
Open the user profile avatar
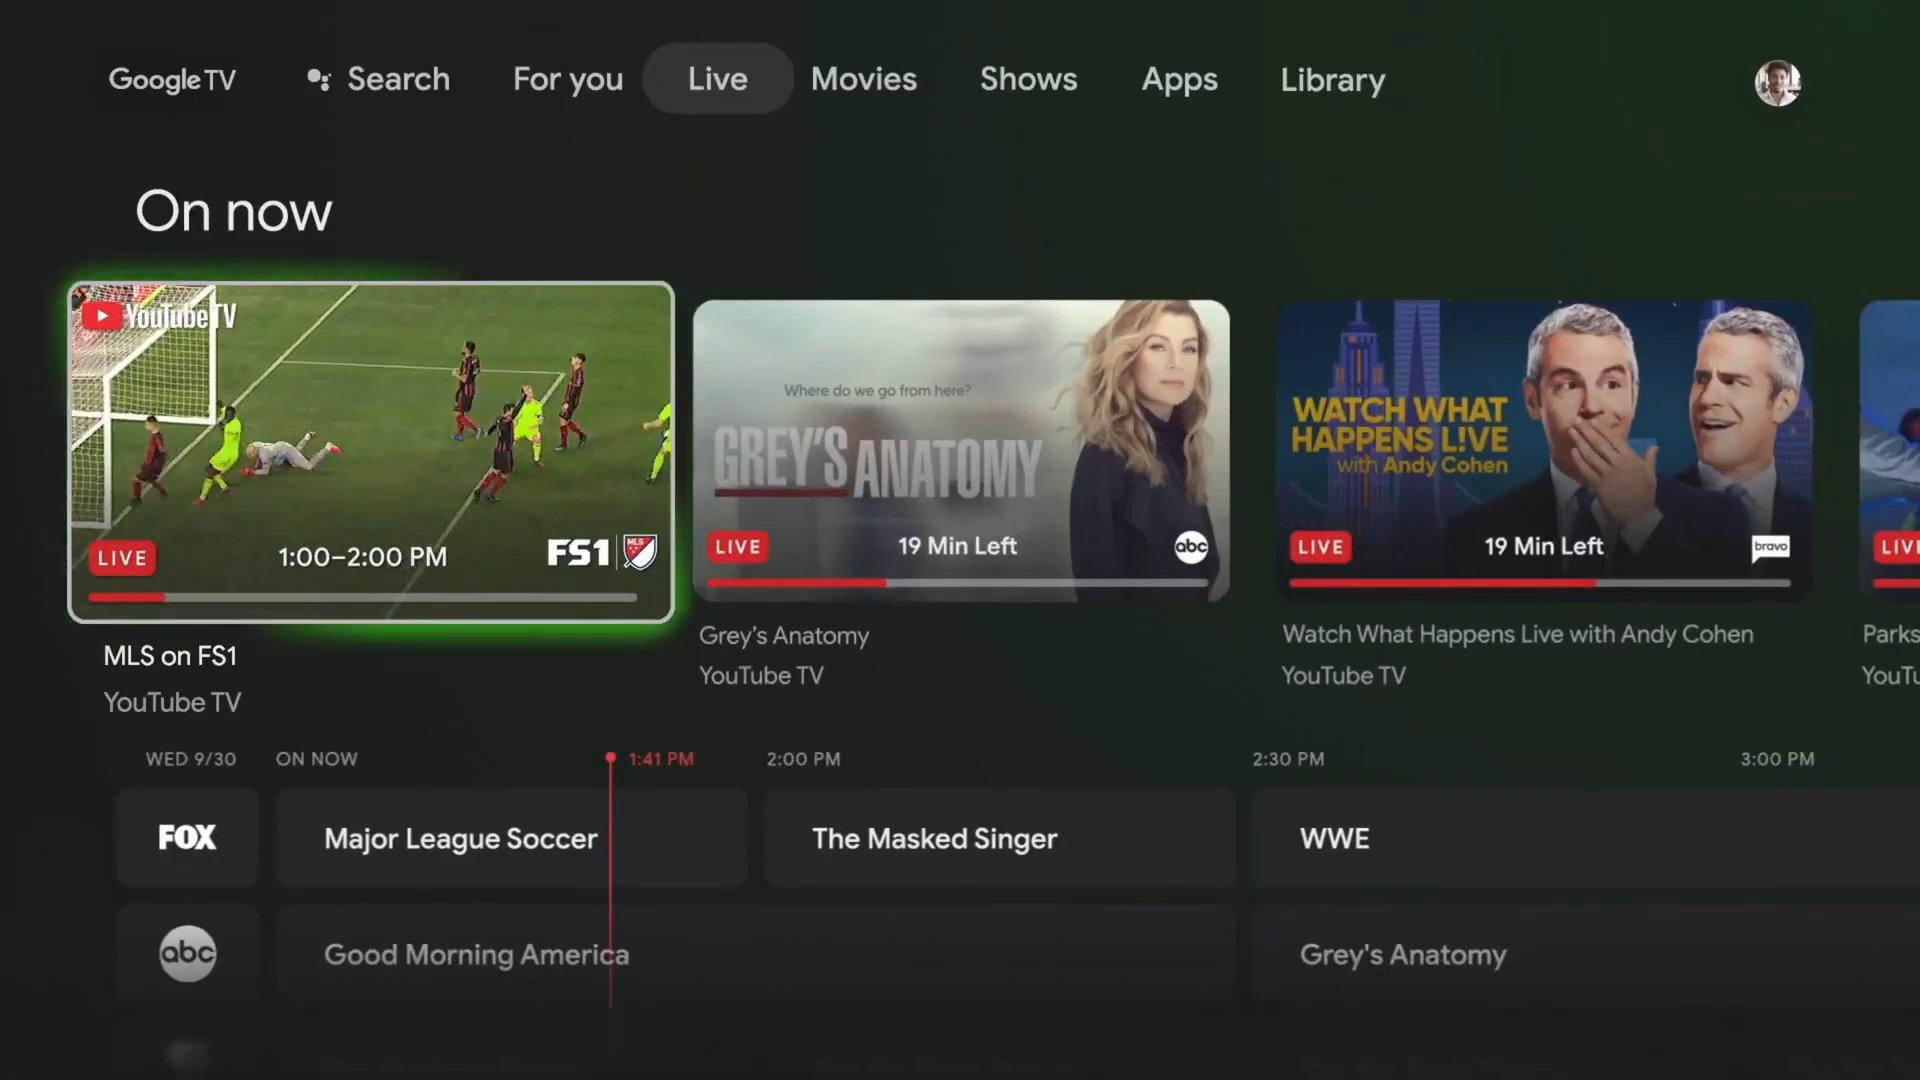(1777, 83)
